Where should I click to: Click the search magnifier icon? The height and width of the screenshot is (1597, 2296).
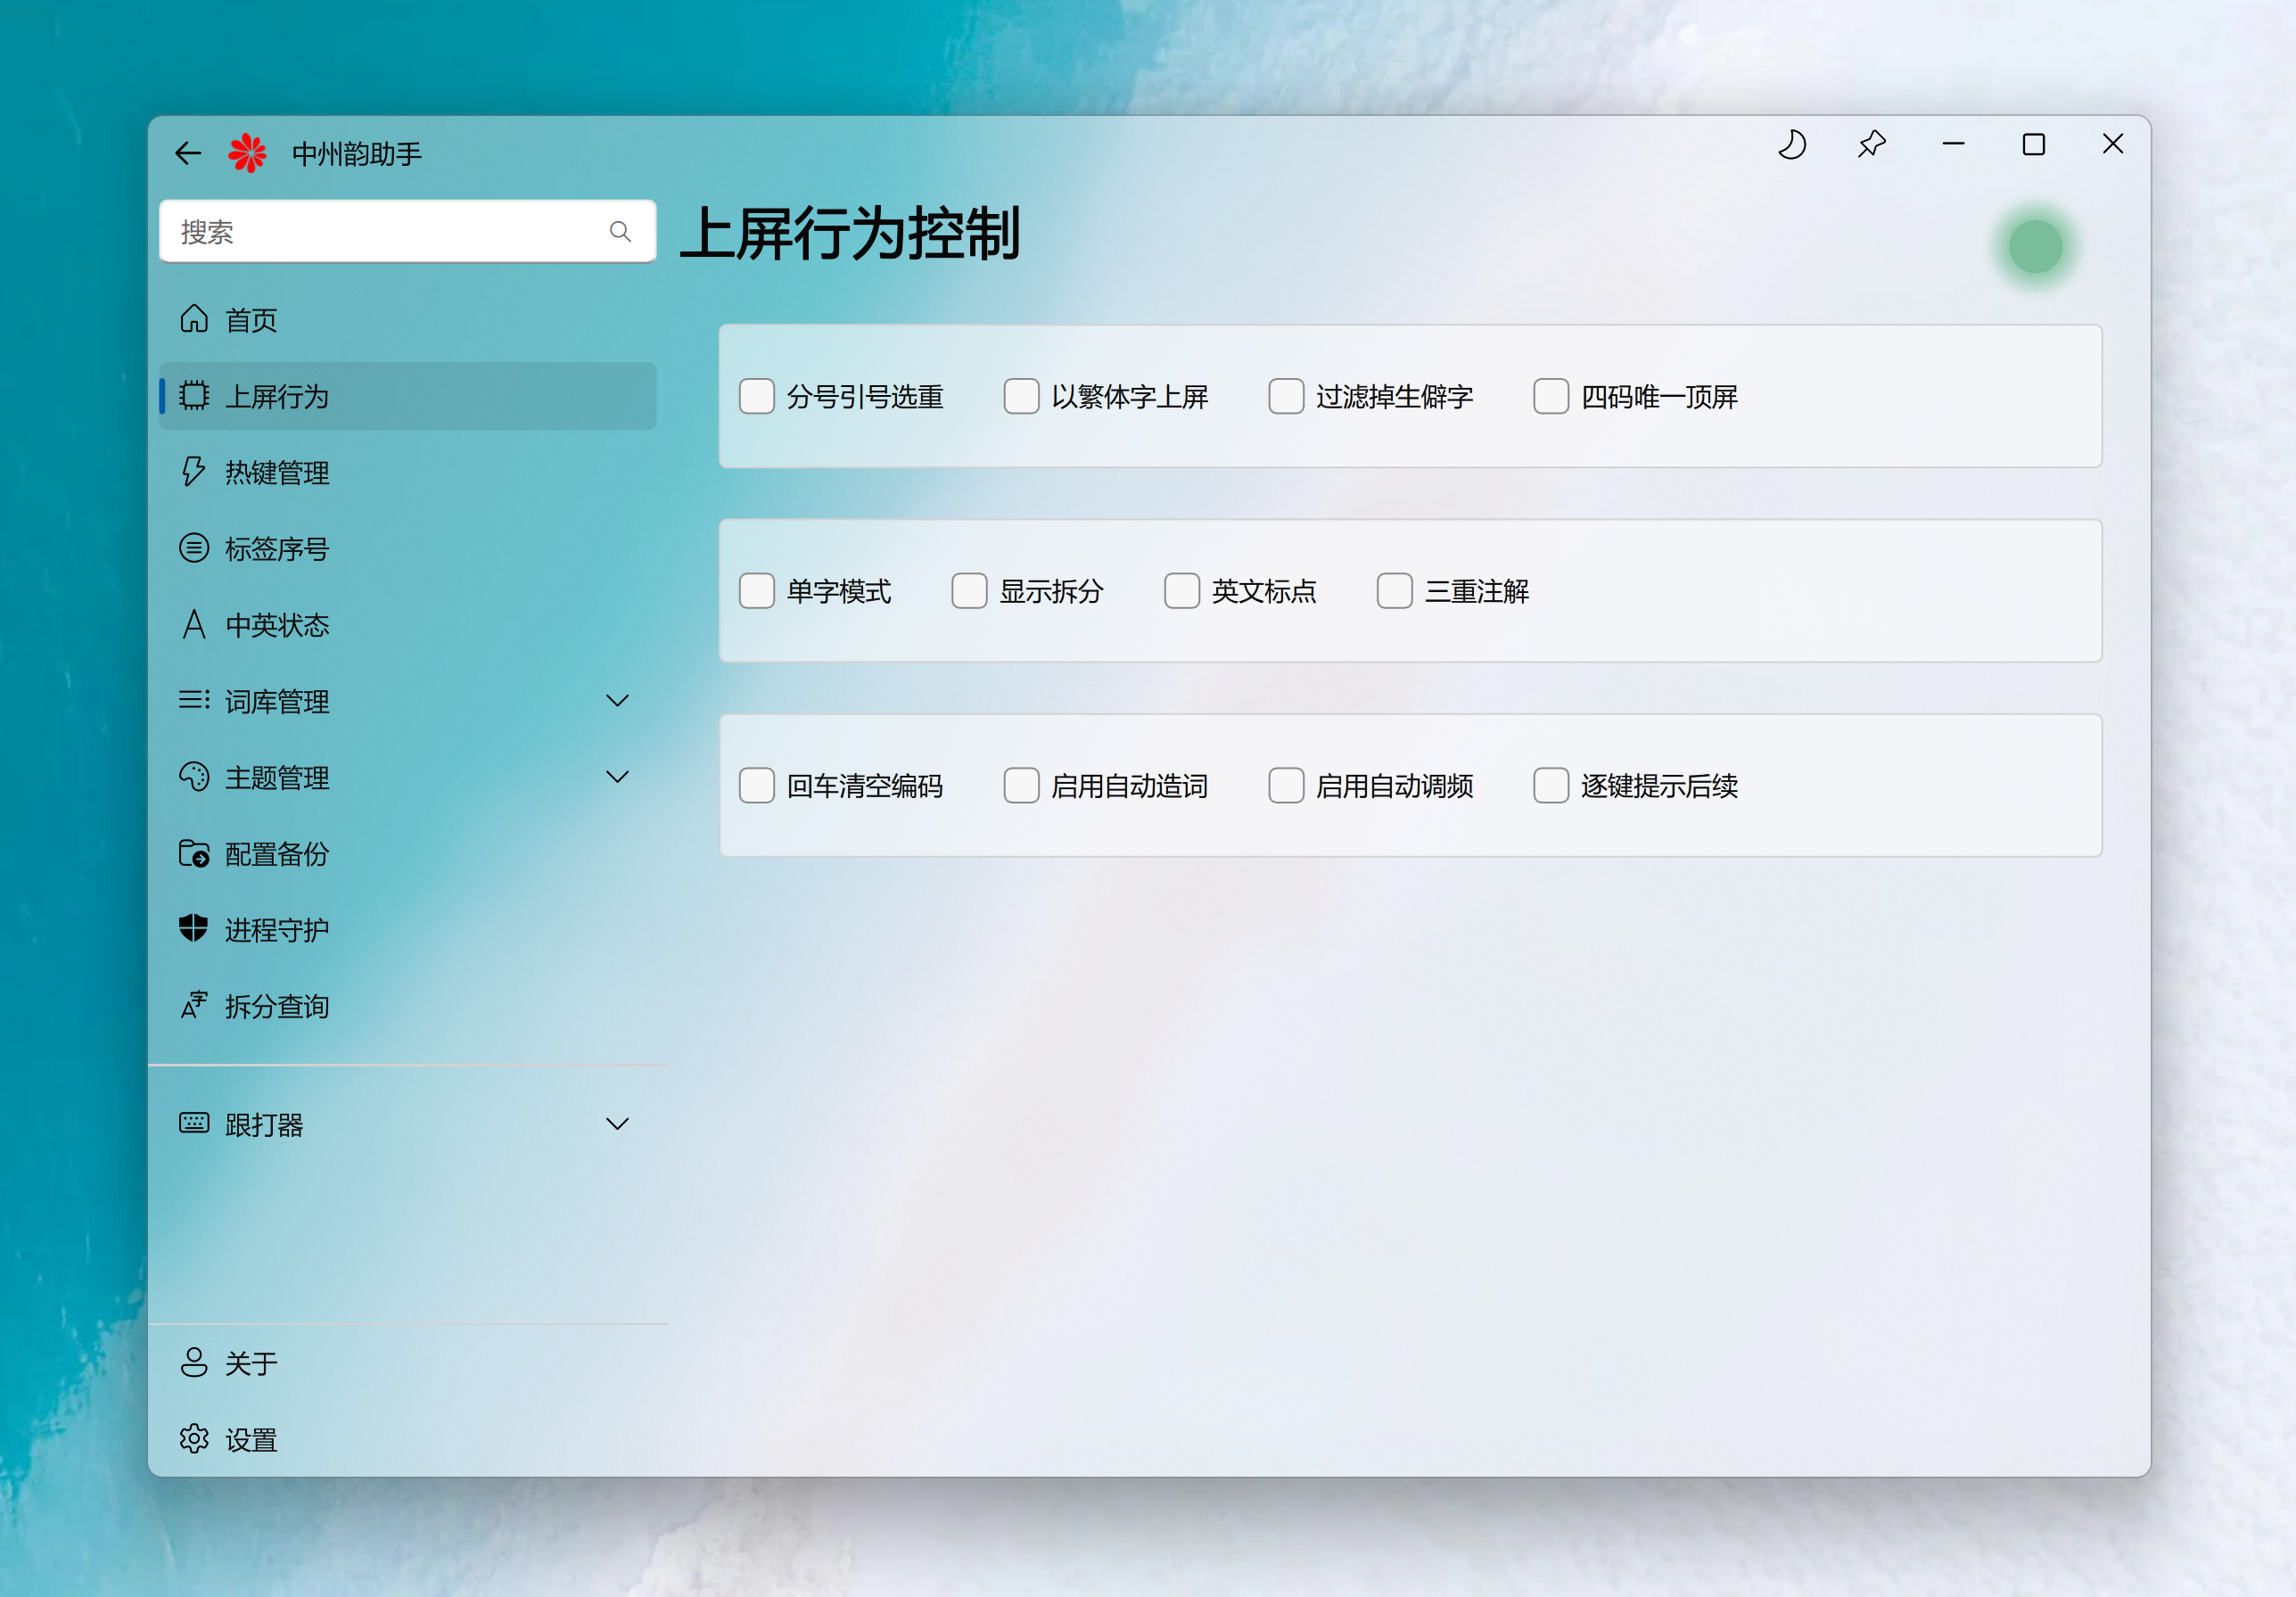[620, 232]
